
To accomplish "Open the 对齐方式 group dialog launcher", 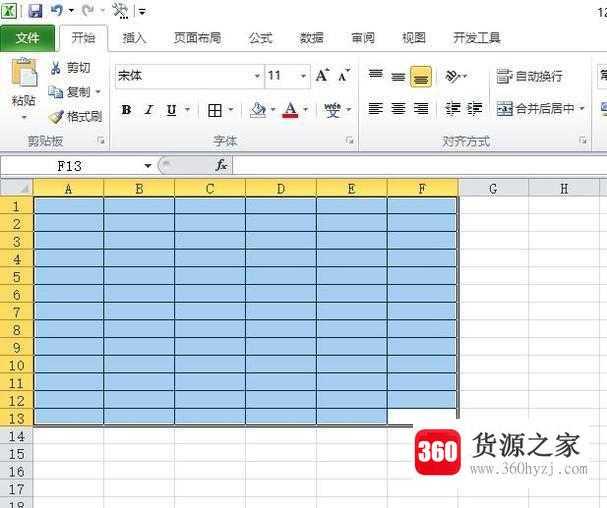I will (583, 141).
